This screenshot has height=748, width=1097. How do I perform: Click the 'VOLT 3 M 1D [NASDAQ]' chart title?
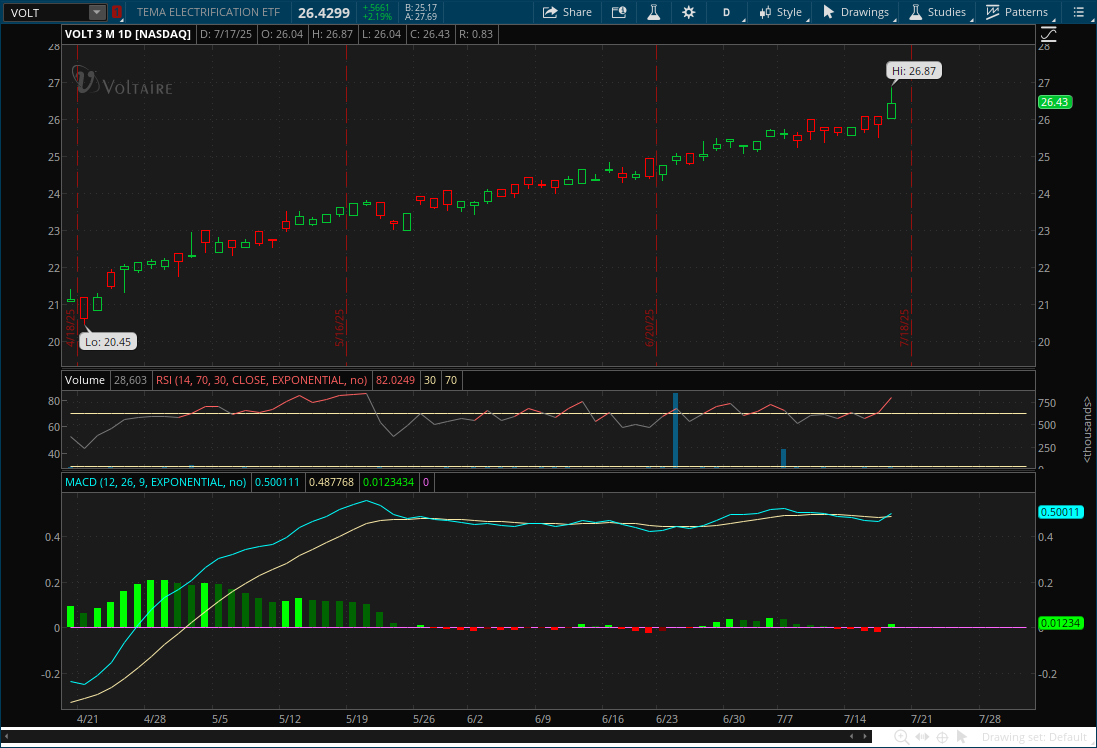coord(128,34)
